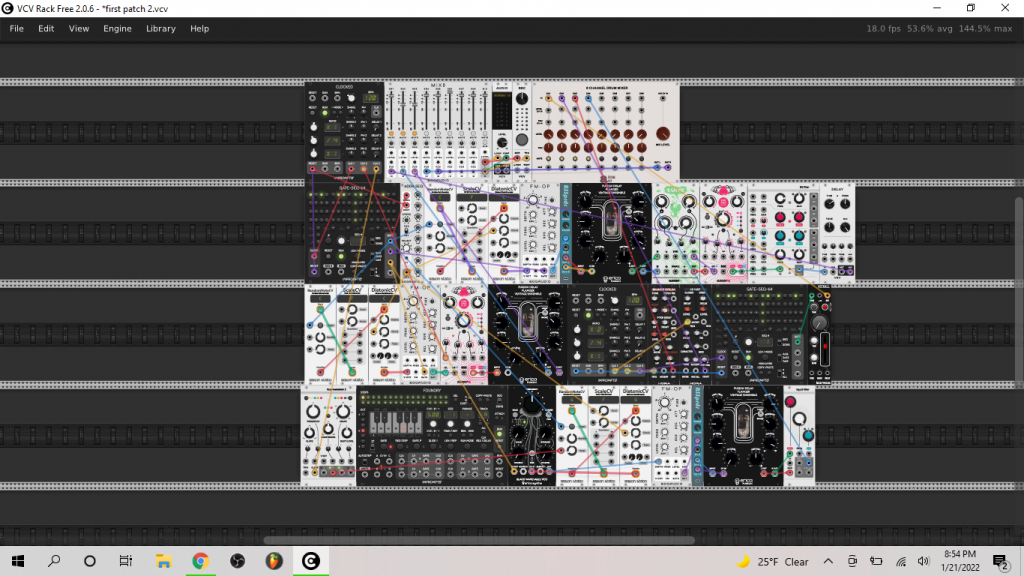This screenshot has height=576, width=1024.
Task: Open the Edit menu
Action: click(x=46, y=29)
